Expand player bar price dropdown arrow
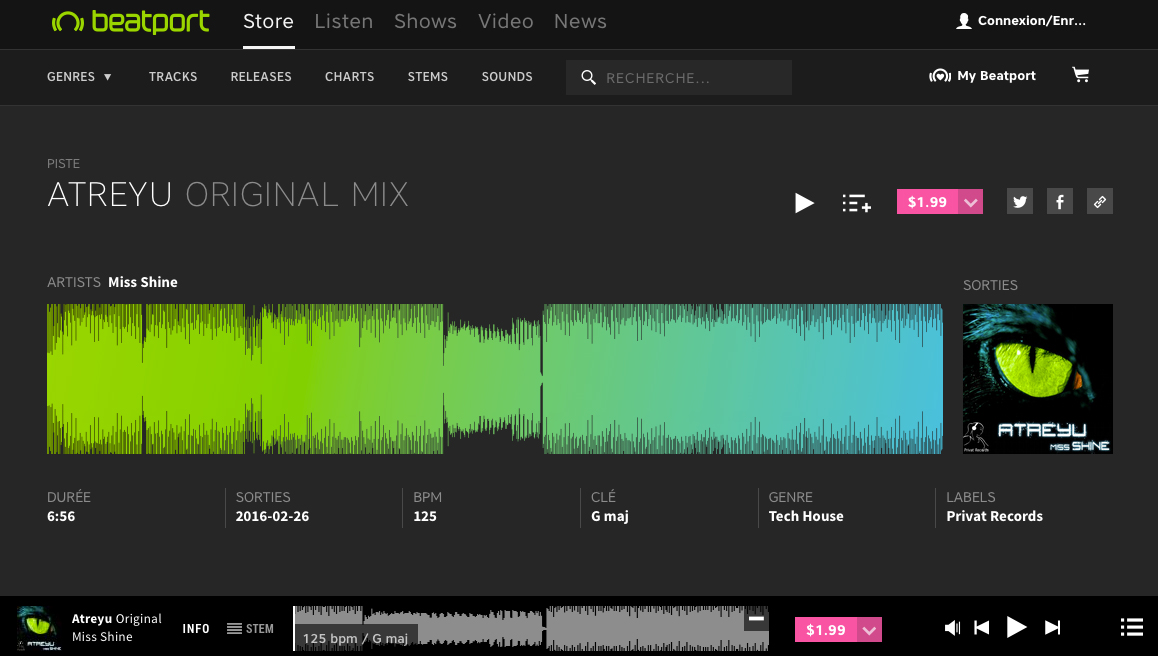This screenshot has width=1158, height=656. click(x=869, y=630)
